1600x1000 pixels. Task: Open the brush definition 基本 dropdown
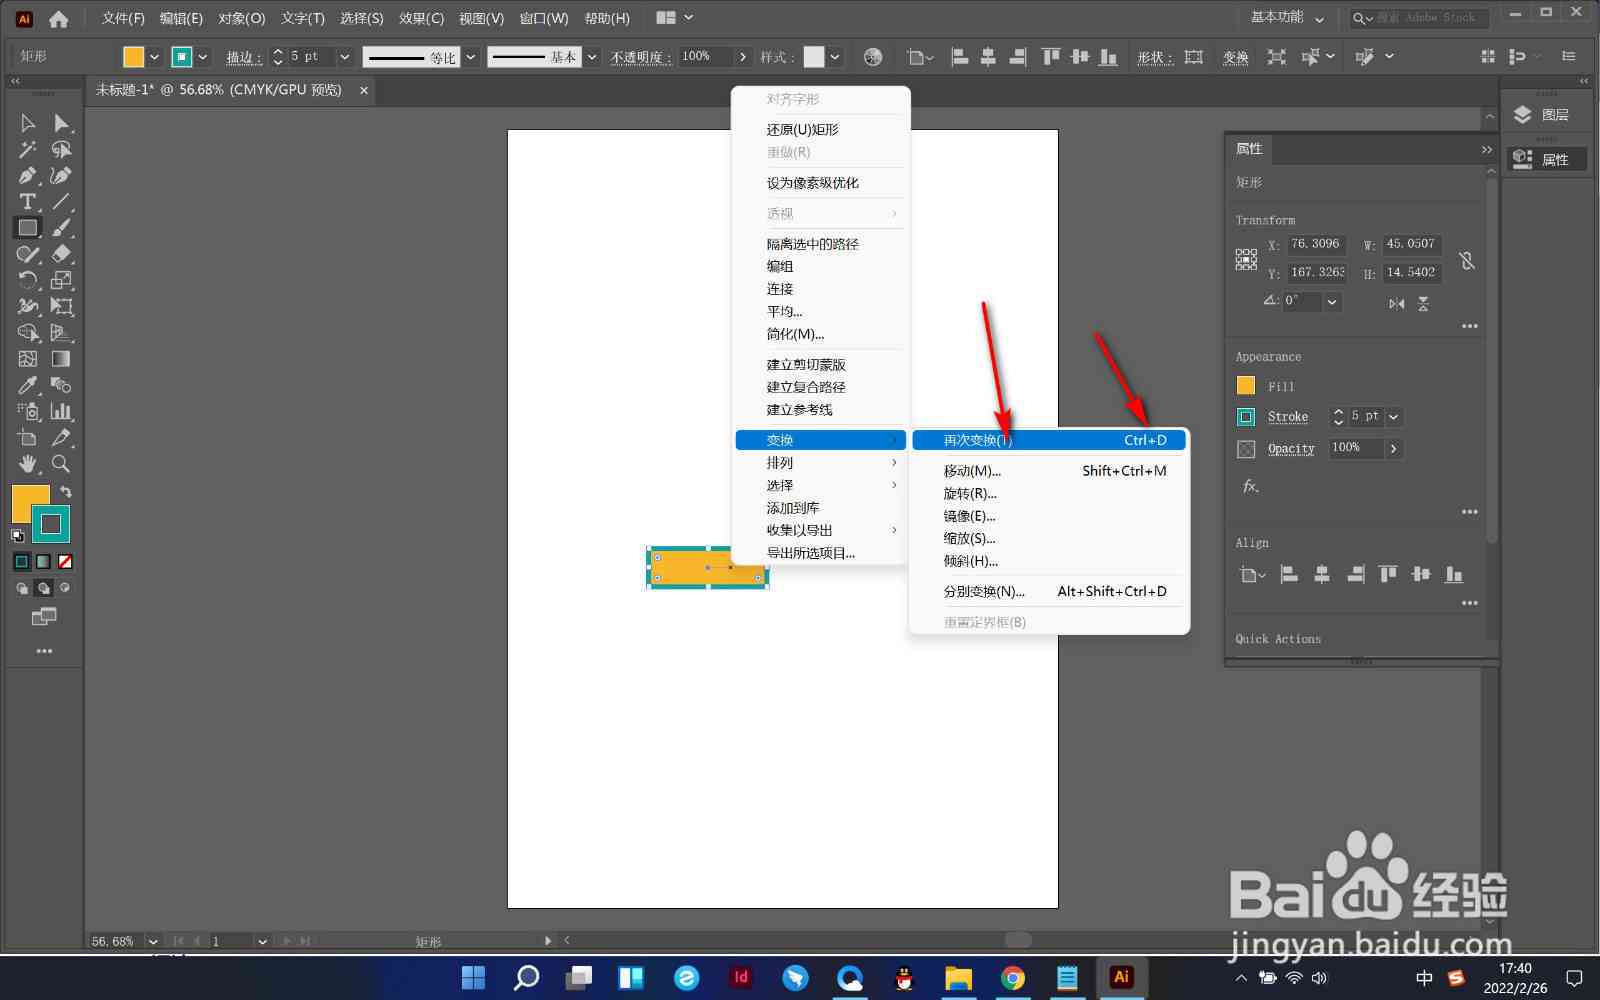(x=591, y=57)
